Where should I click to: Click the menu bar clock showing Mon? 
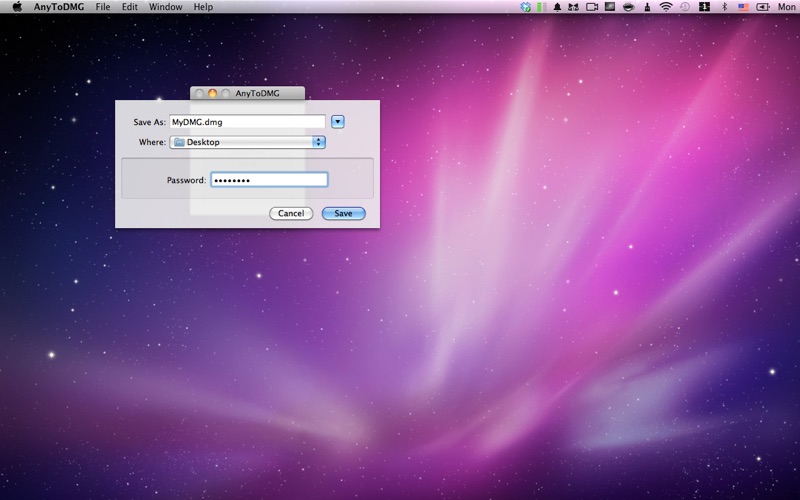[787, 7]
